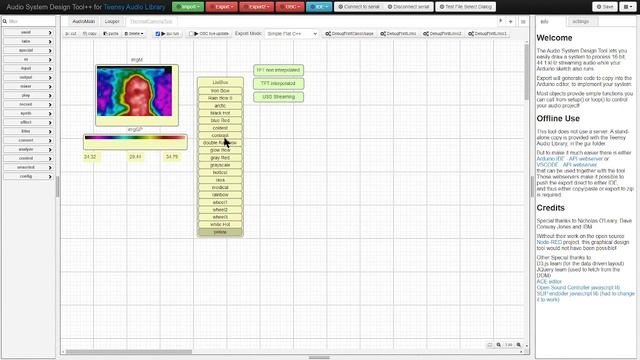Viewport: 640px width, 360px height.
Task: Open the workspace tab list icon
Action: coord(523,22)
